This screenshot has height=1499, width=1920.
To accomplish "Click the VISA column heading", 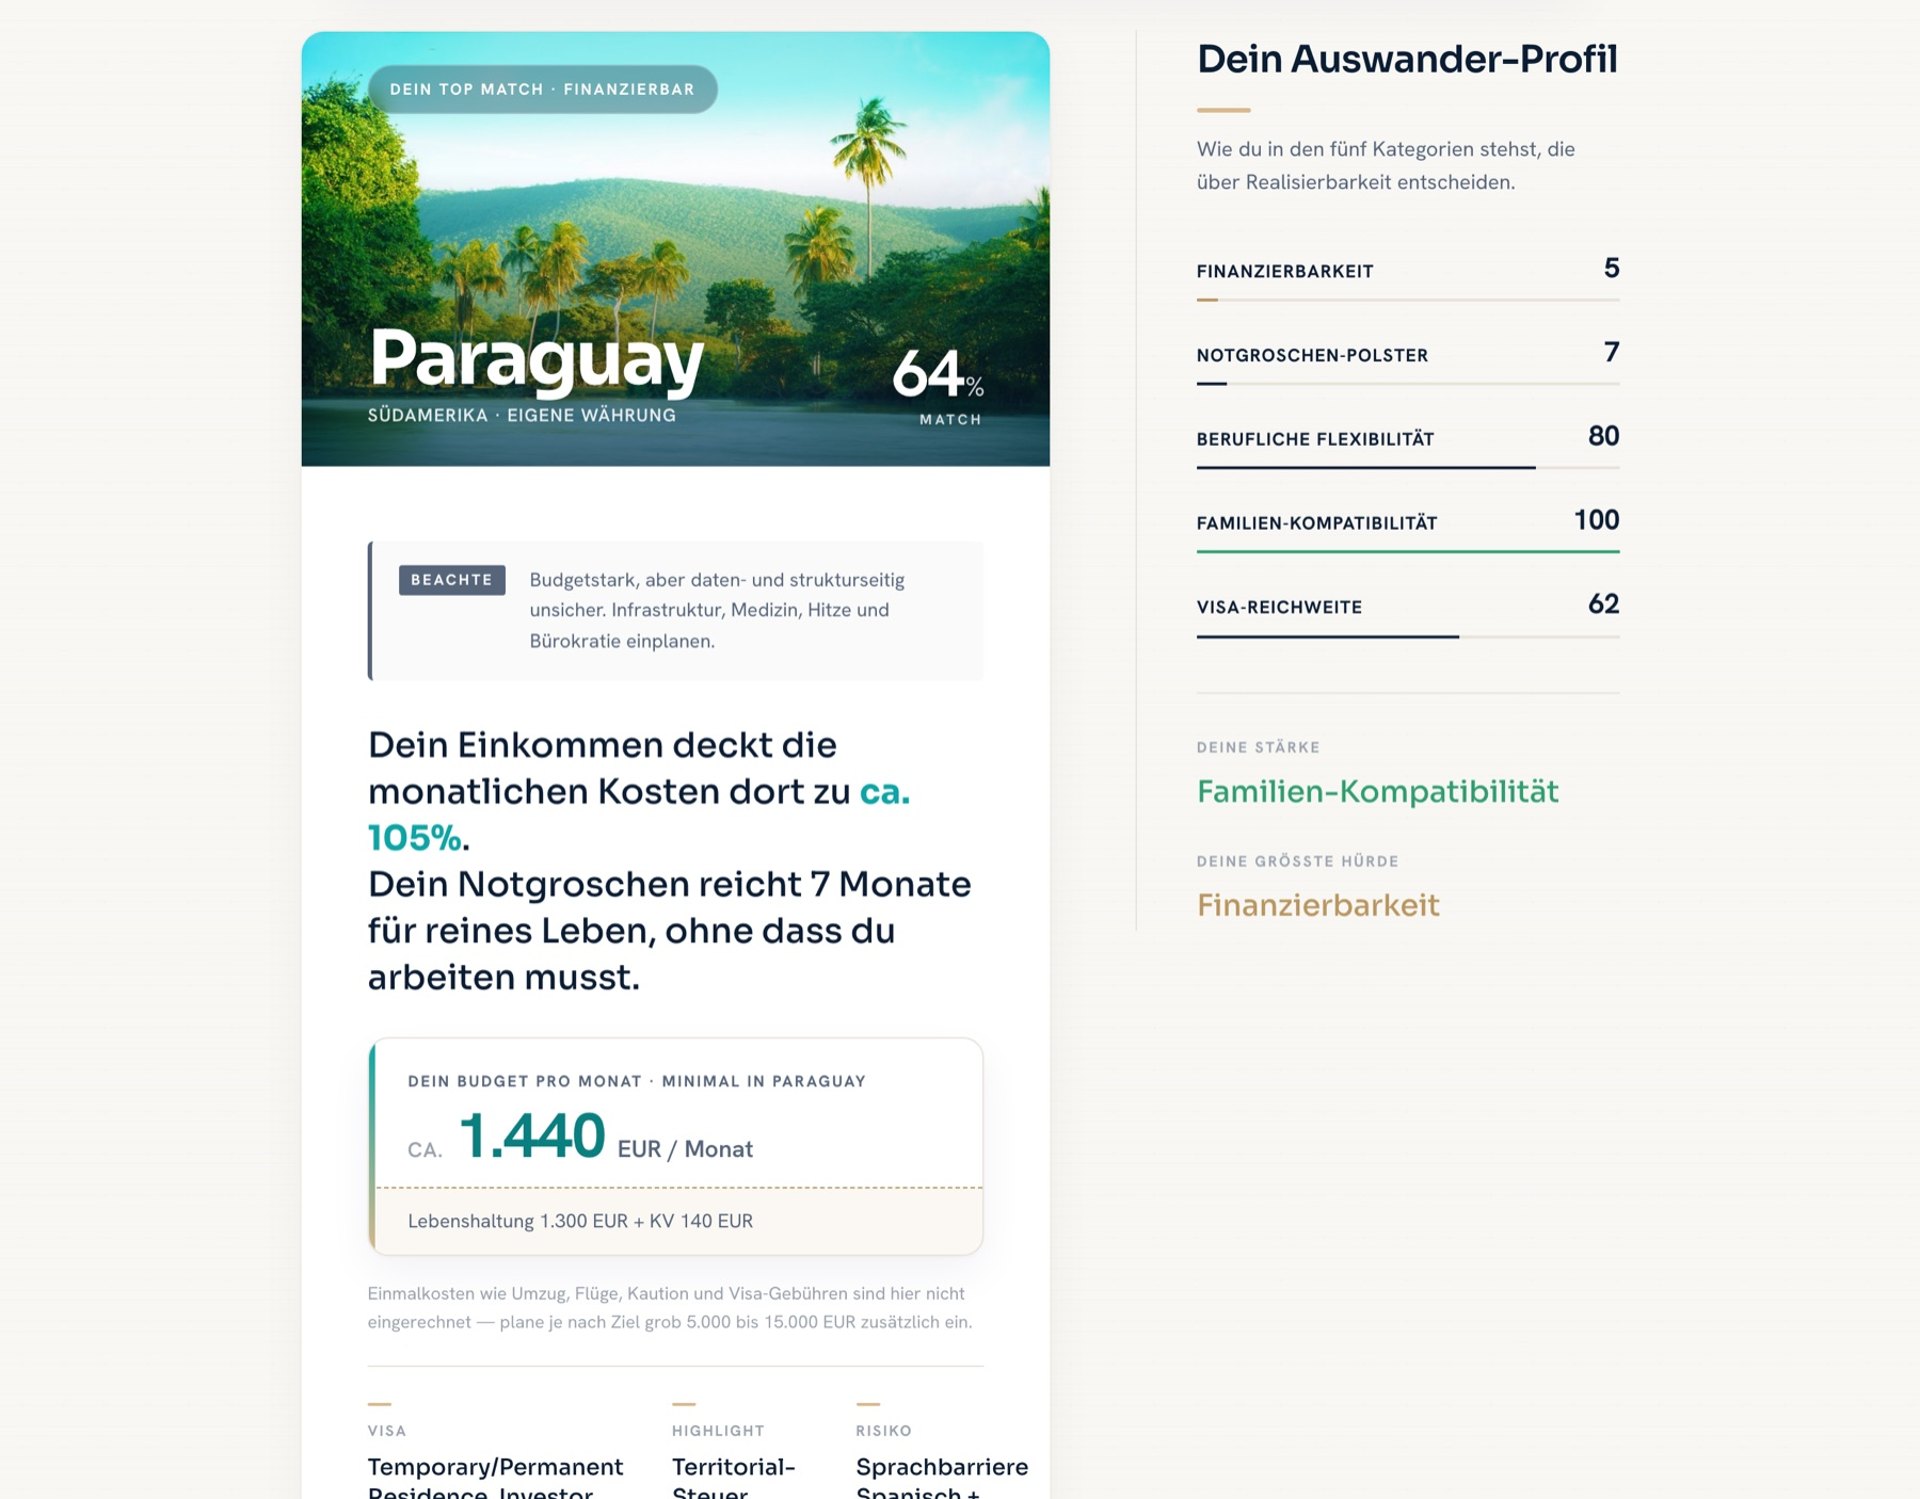I will click(386, 1431).
